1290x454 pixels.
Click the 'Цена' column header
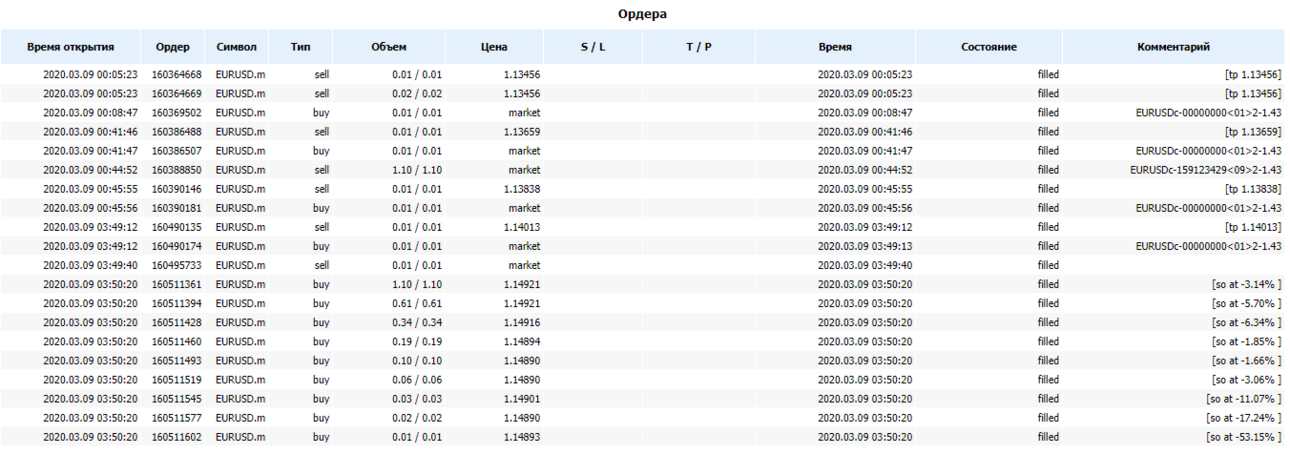click(x=494, y=47)
